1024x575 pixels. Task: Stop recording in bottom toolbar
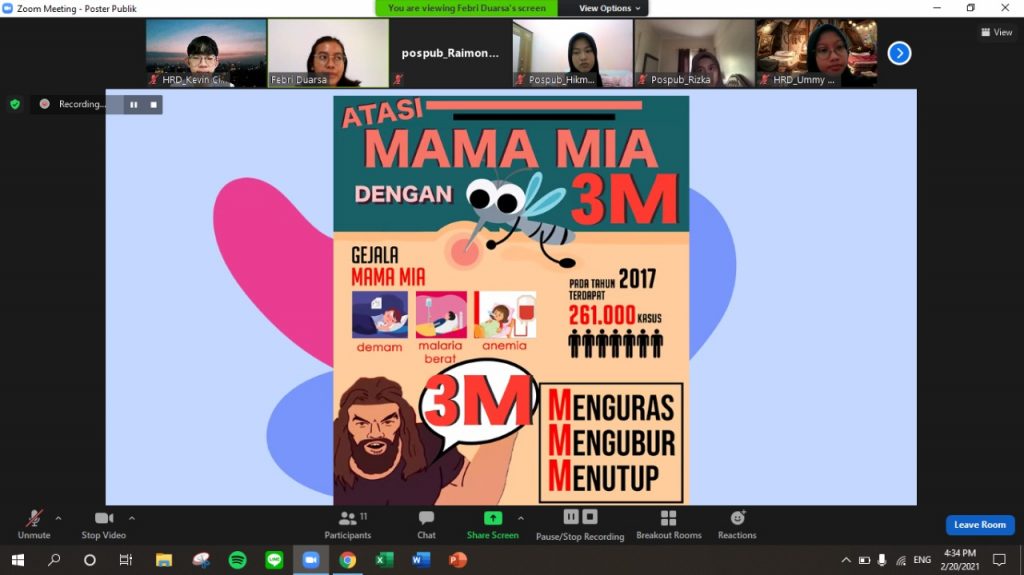click(x=590, y=517)
